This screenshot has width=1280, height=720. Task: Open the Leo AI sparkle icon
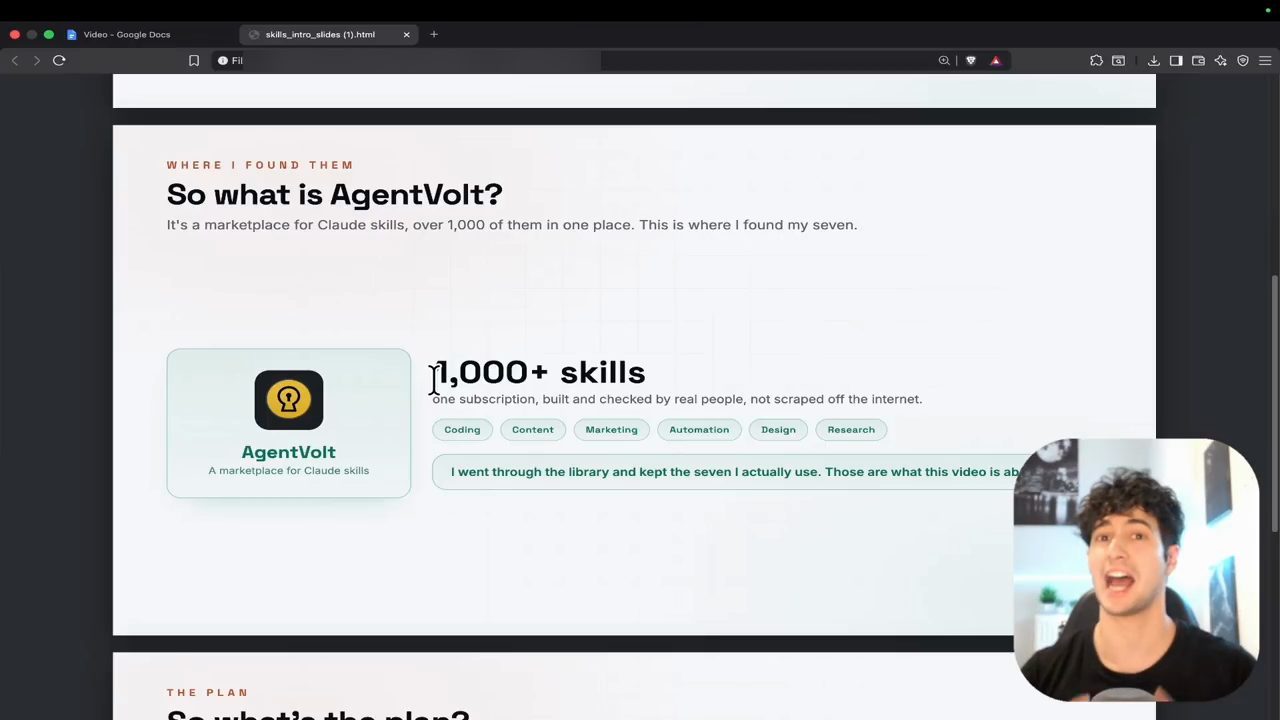pos(1221,61)
